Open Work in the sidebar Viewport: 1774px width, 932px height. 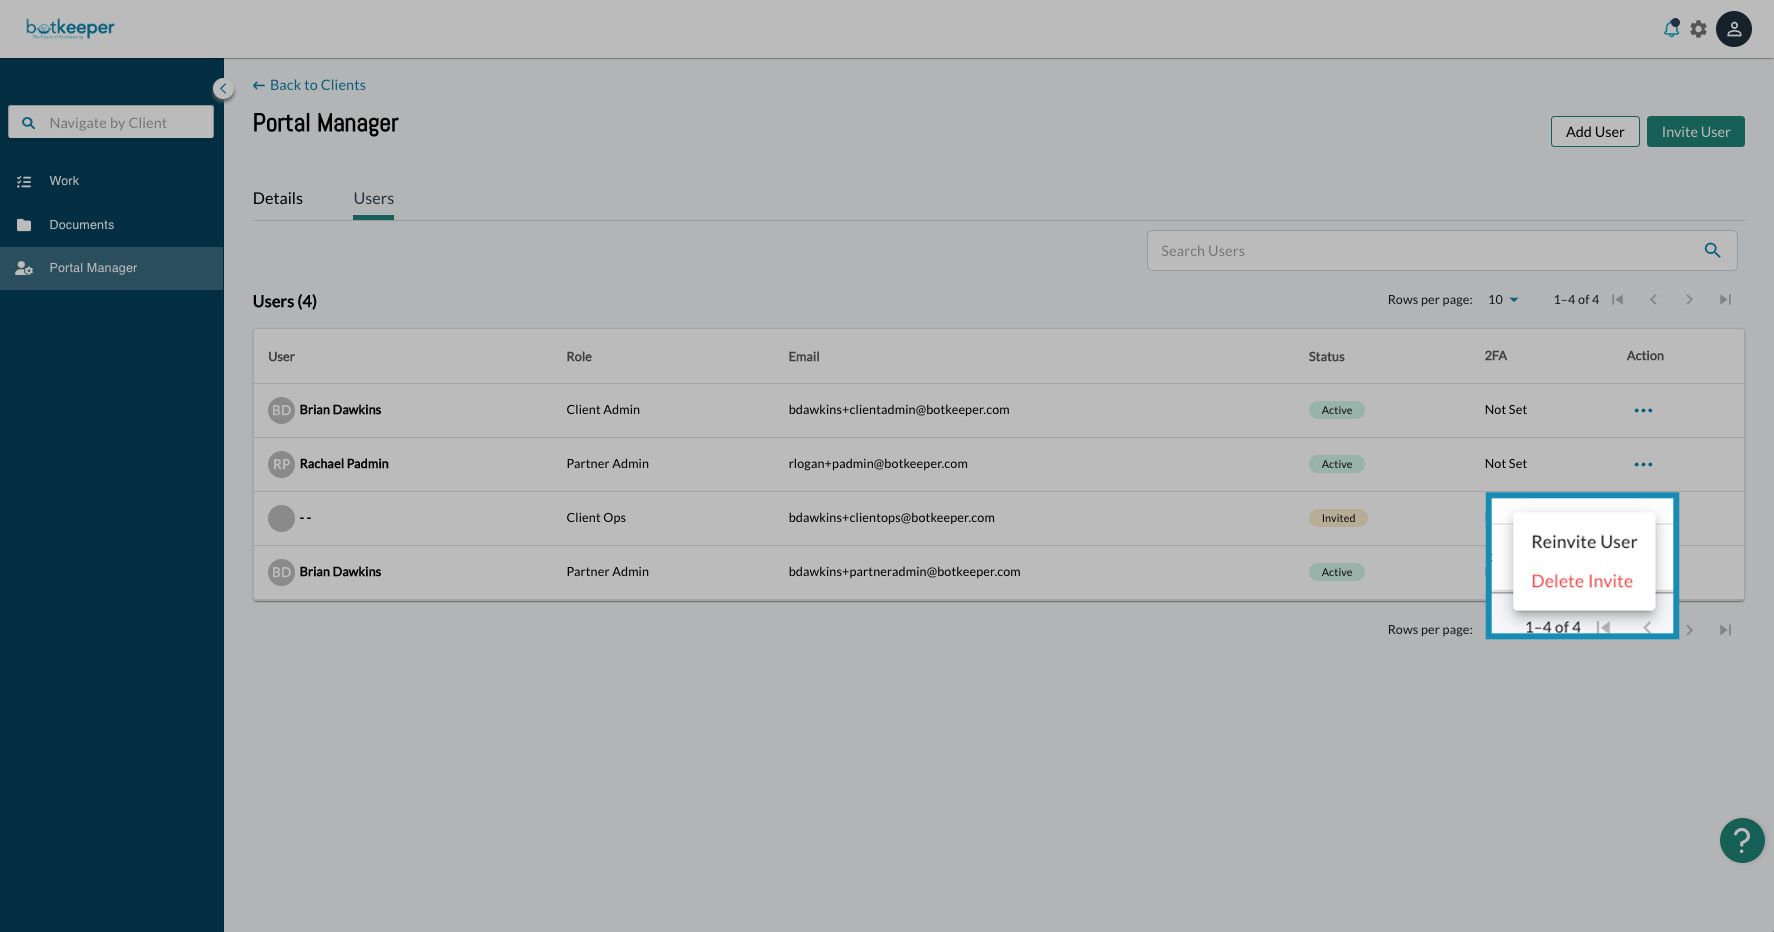tap(64, 181)
